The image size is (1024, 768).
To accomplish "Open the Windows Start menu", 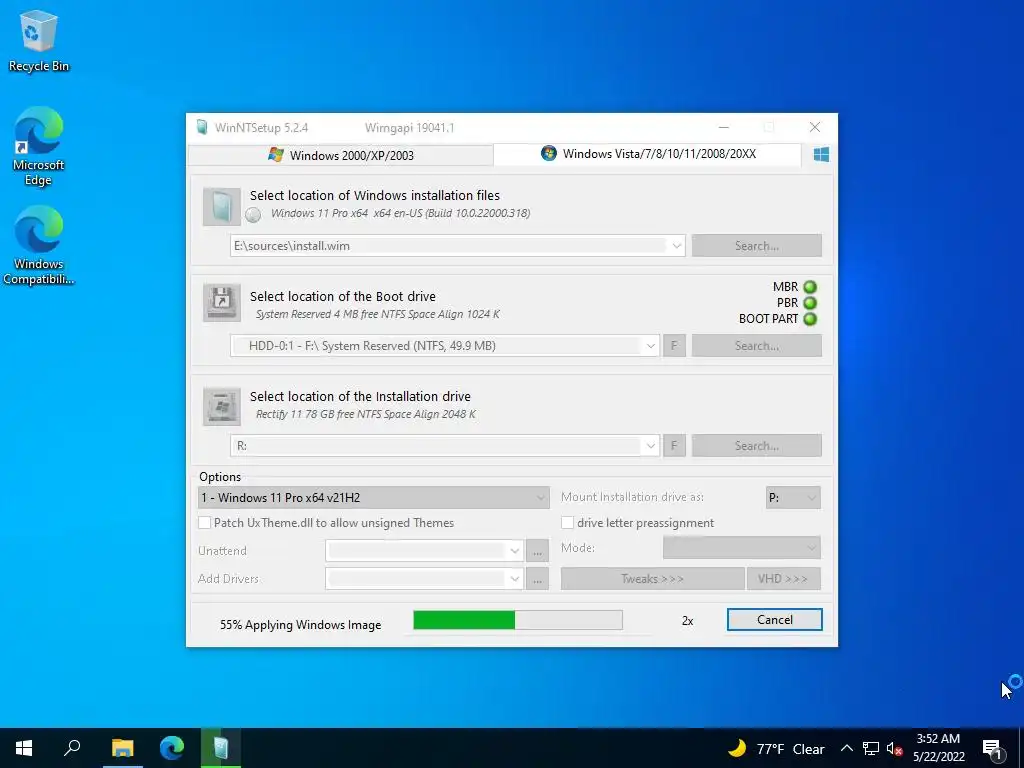I will (x=24, y=748).
